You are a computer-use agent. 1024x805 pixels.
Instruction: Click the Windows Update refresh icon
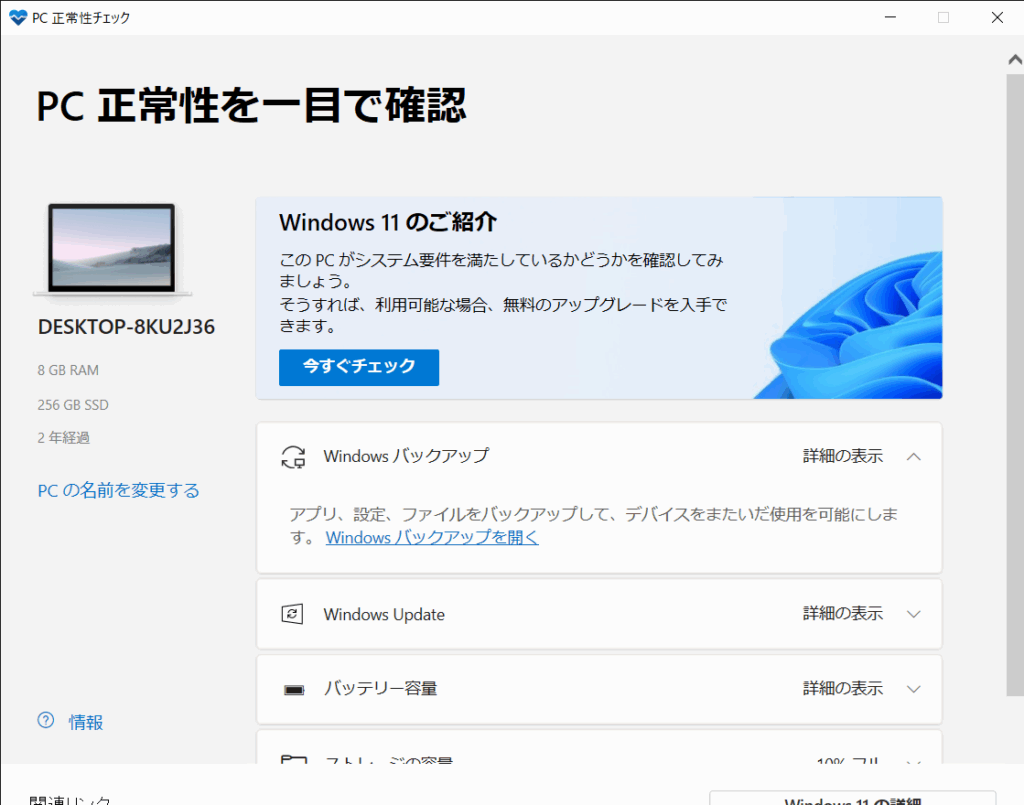(293, 614)
